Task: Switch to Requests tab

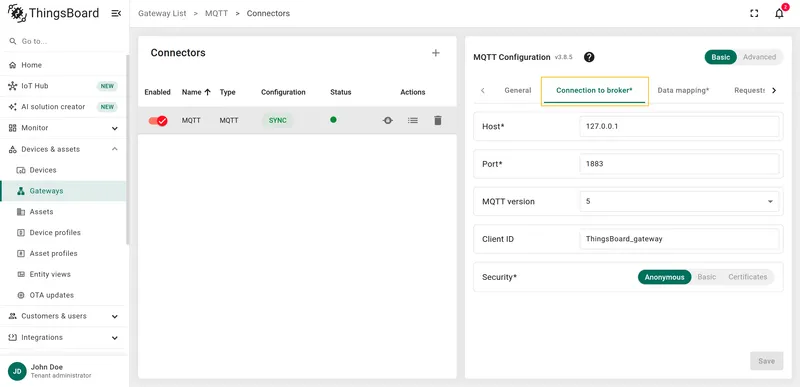Action: [x=749, y=90]
